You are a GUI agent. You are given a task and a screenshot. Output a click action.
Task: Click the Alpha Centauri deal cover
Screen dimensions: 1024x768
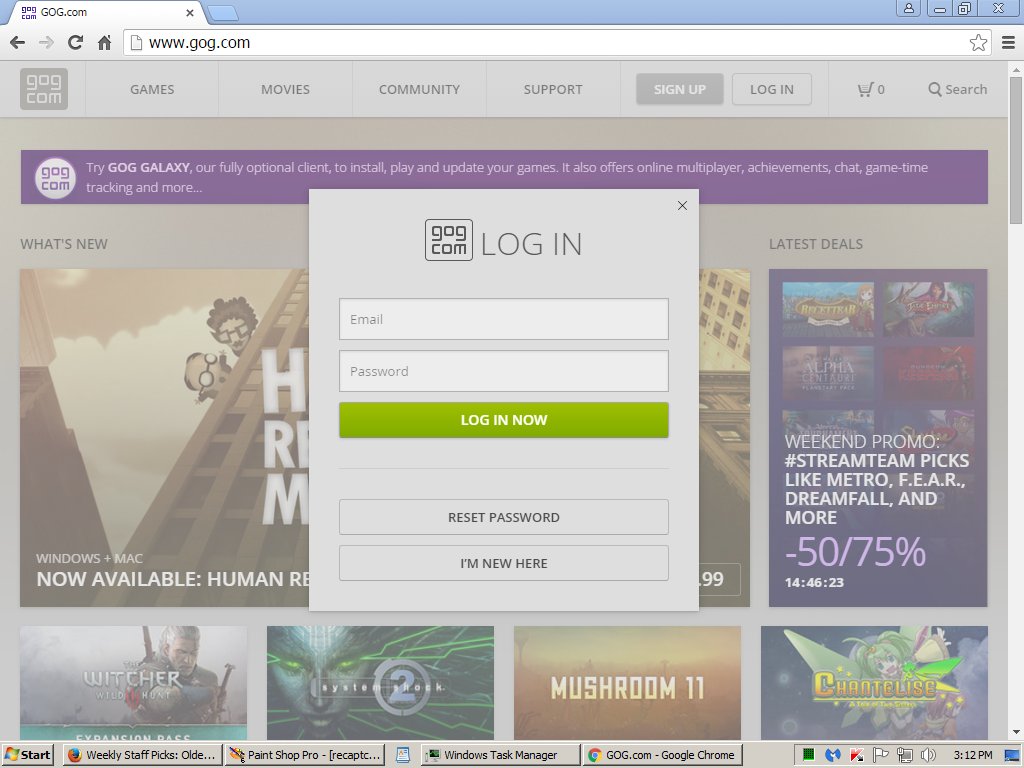click(828, 373)
